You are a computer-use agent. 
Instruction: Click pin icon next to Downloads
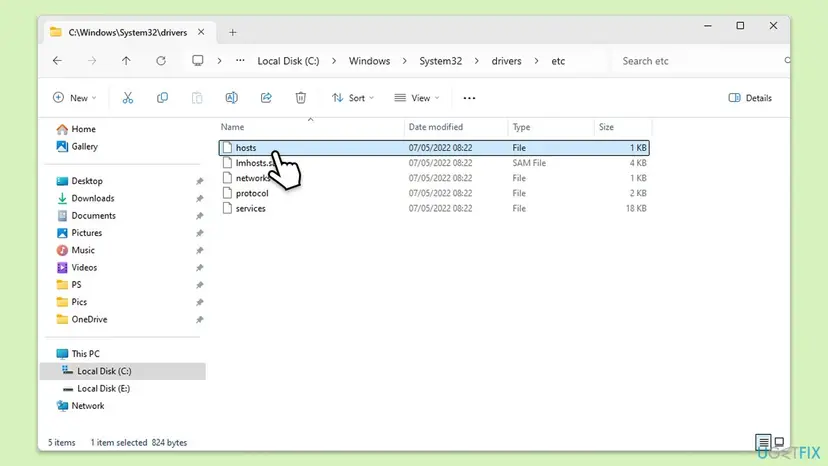(200, 199)
